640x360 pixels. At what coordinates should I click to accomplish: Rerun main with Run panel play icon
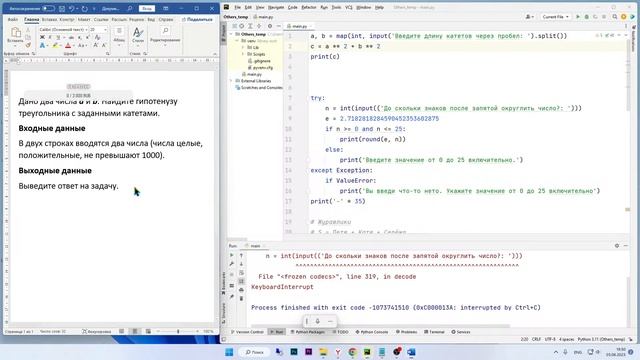tap(232, 255)
